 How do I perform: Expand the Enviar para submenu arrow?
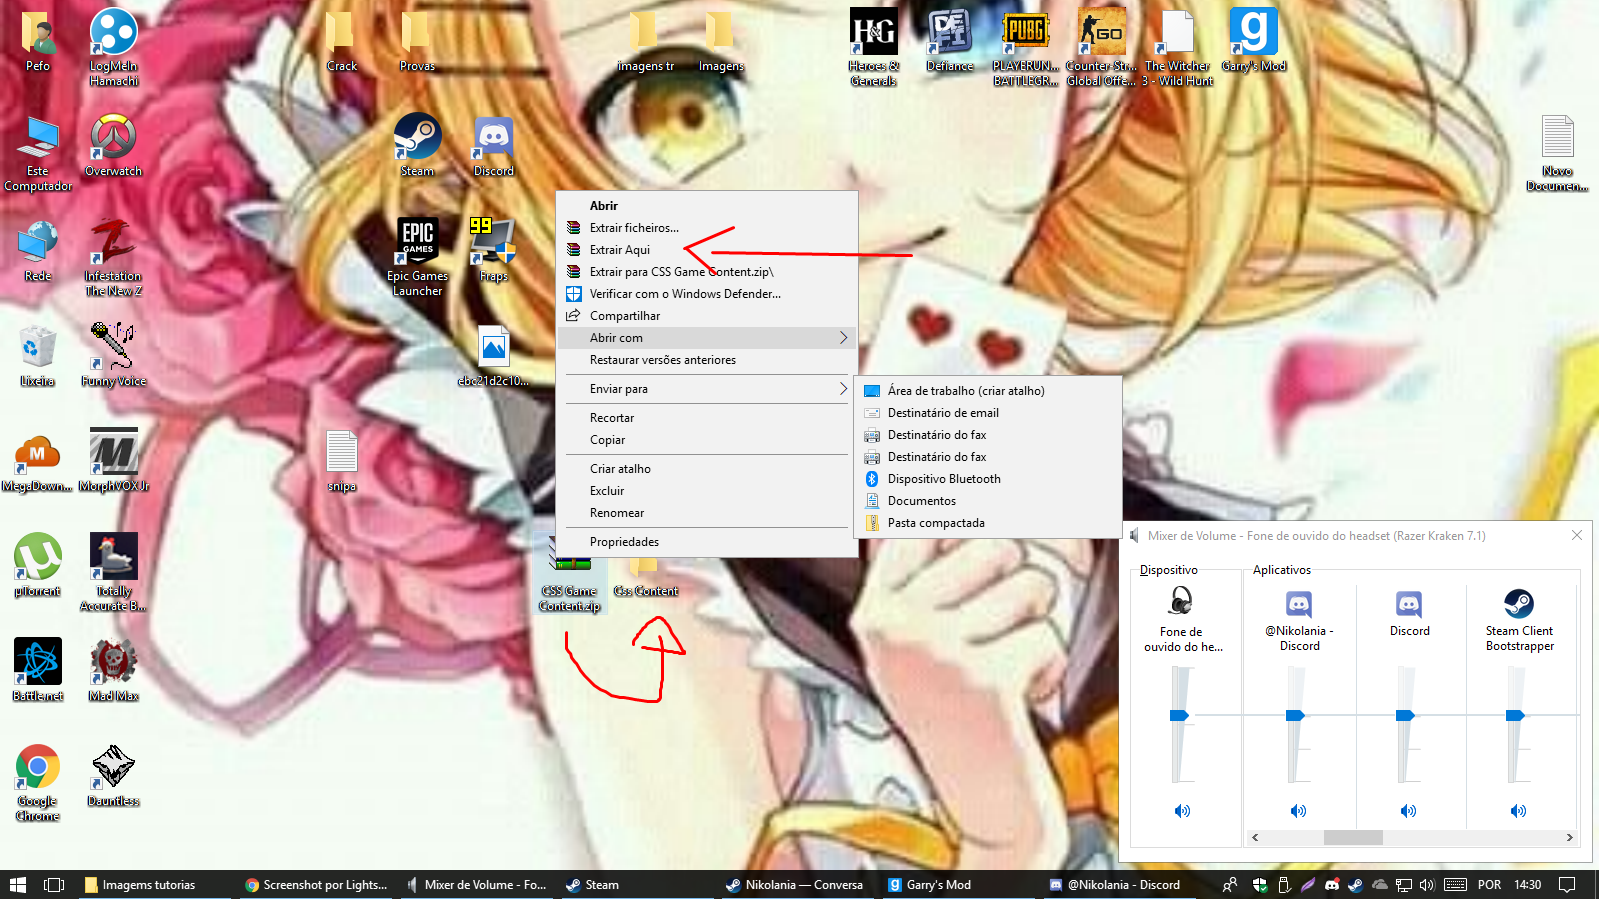843,389
